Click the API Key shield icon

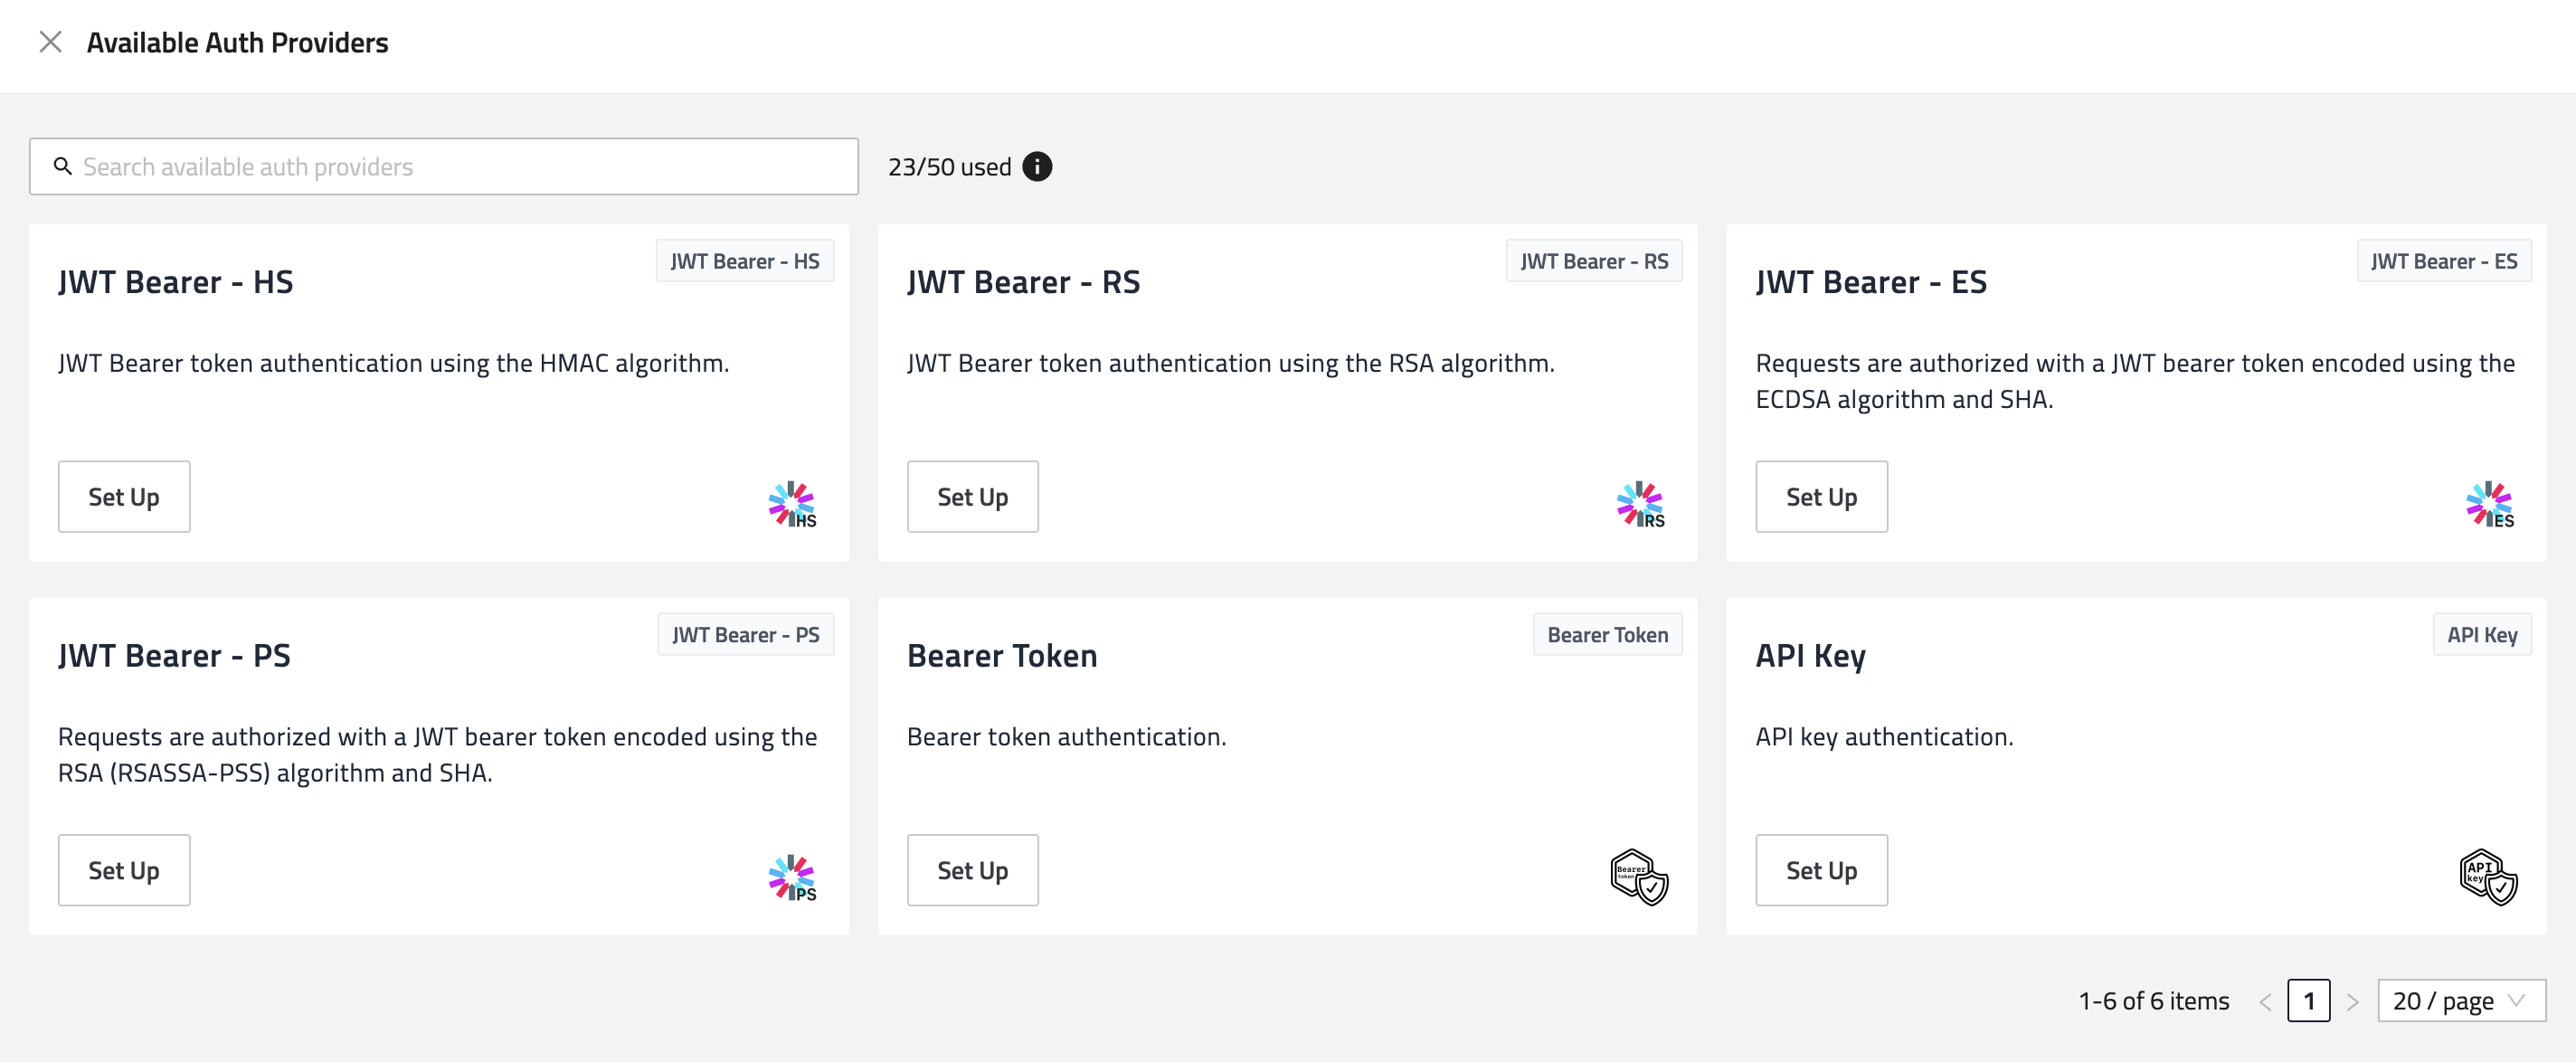coord(2488,877)
